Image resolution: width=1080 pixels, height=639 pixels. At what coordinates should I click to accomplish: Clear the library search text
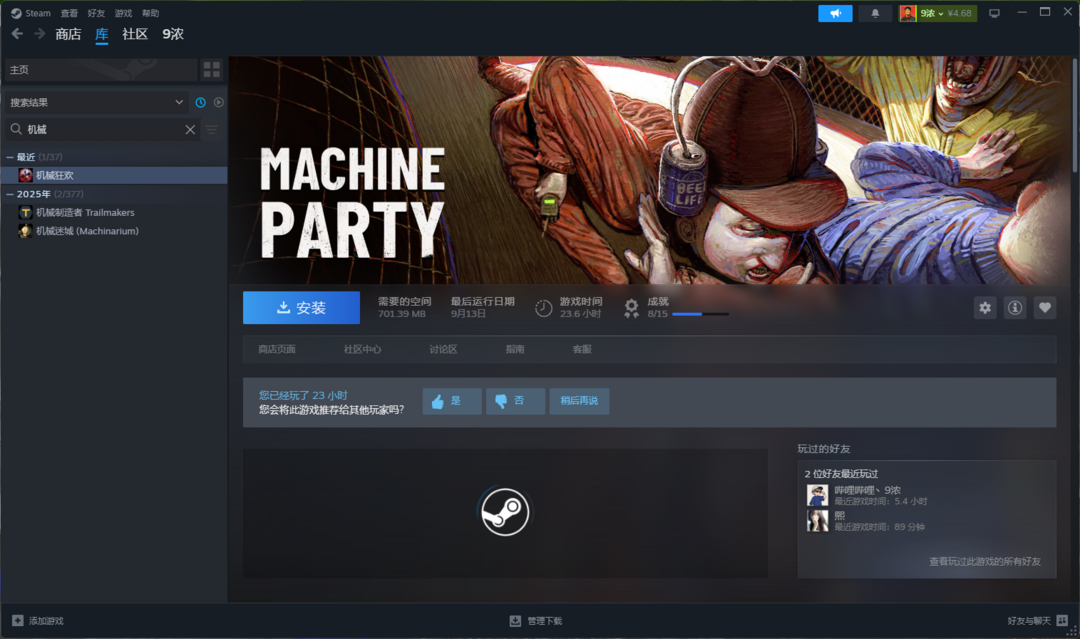pos(190,129)
